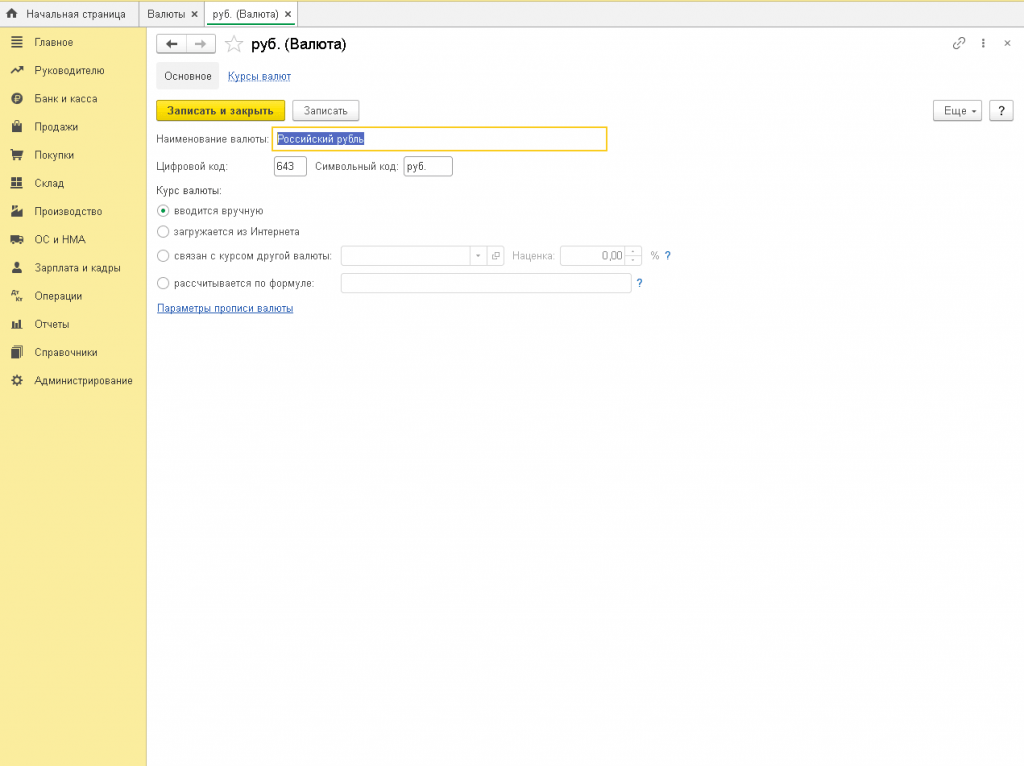Select 'связан с курсом другой валюты' option
The image size is (1024, 766).
coord(163,256)
